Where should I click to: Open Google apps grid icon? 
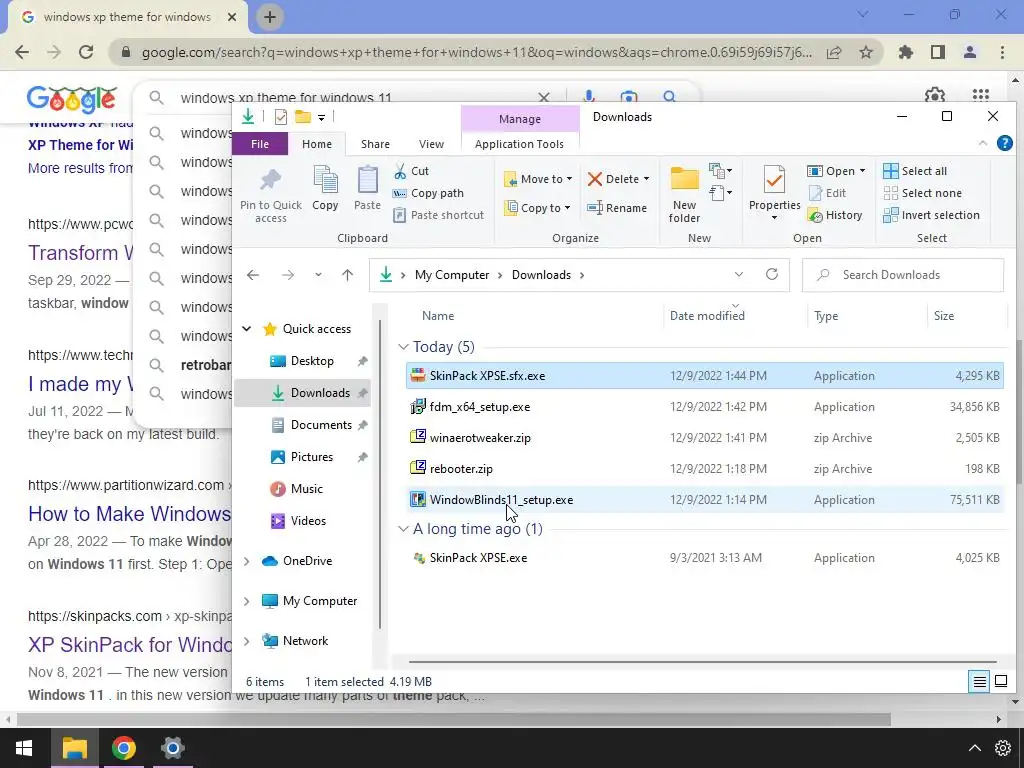[x=980, y=95]
